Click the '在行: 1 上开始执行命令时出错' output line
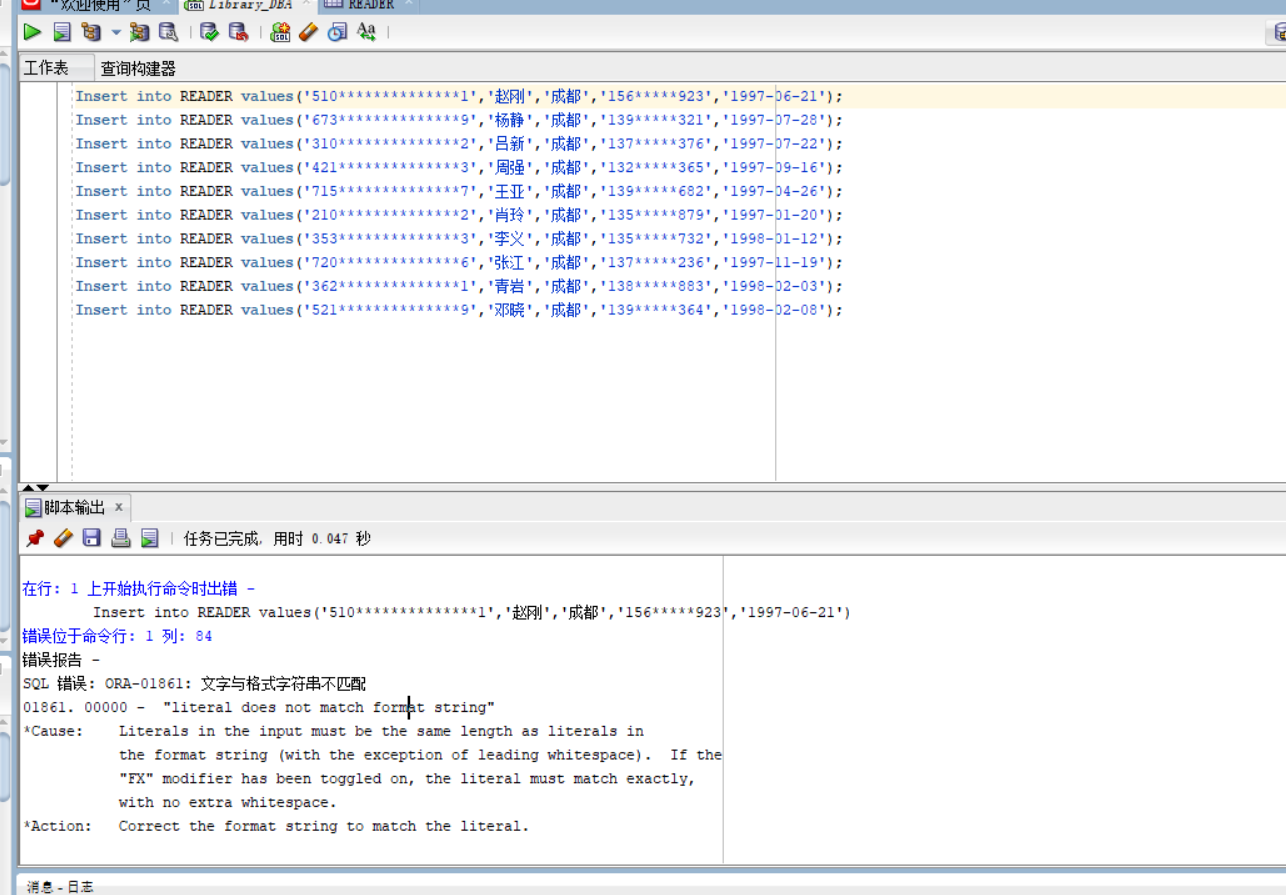 click(138, 589)
